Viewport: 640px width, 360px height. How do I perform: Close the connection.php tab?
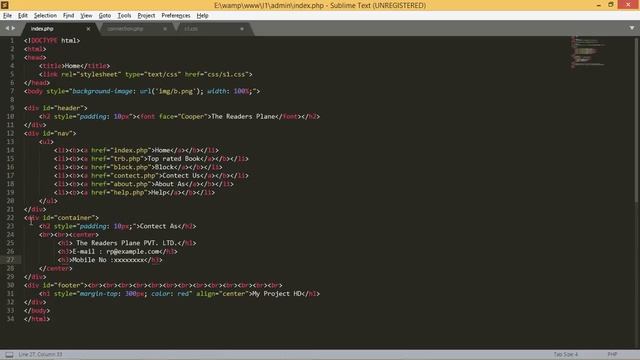(165, 29)
